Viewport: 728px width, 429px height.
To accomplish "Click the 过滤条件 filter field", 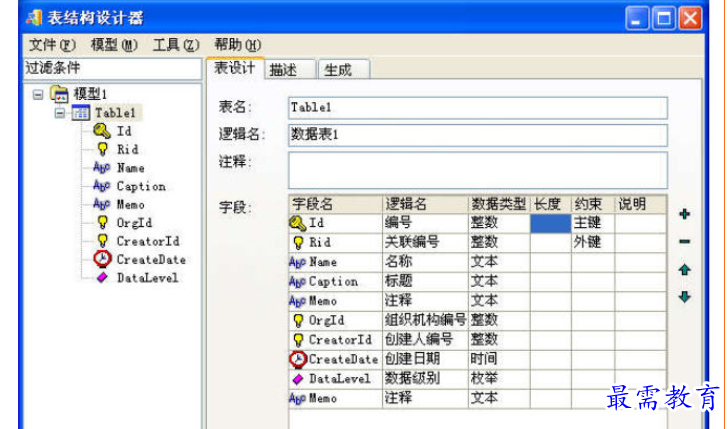I will (112, 68).
